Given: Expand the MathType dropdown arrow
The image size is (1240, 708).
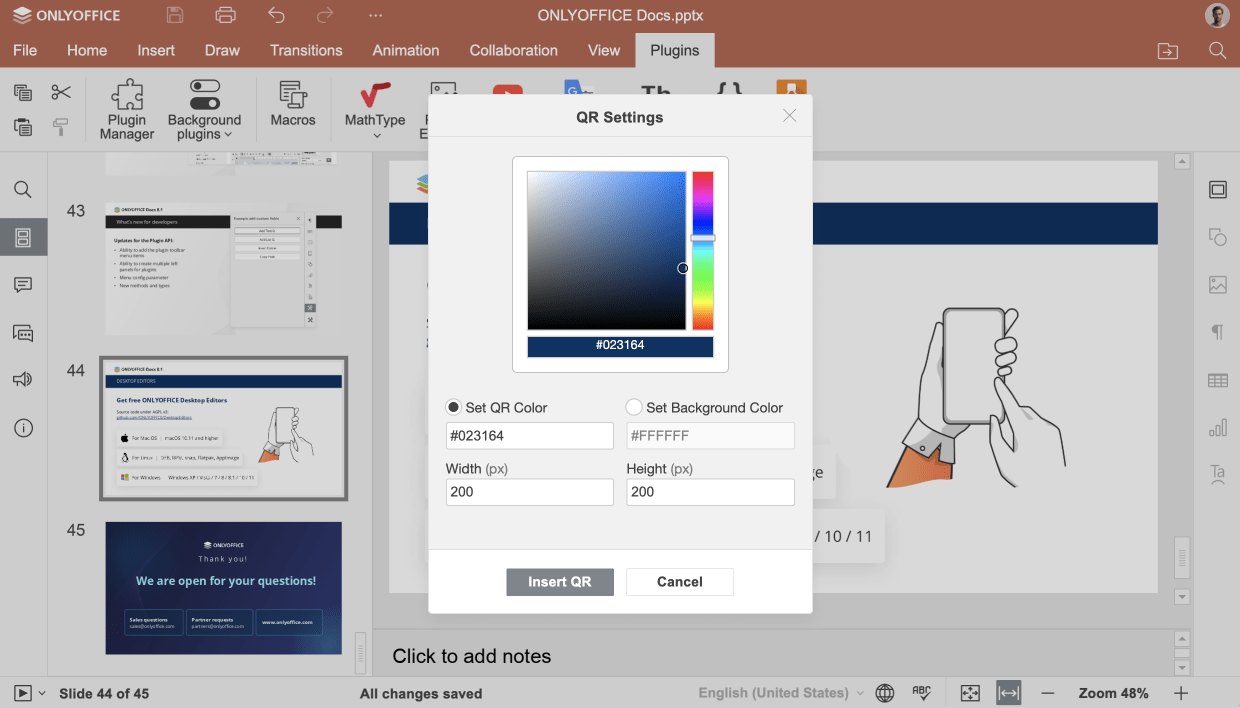Looking at the screenshot, I should [377, 135].
